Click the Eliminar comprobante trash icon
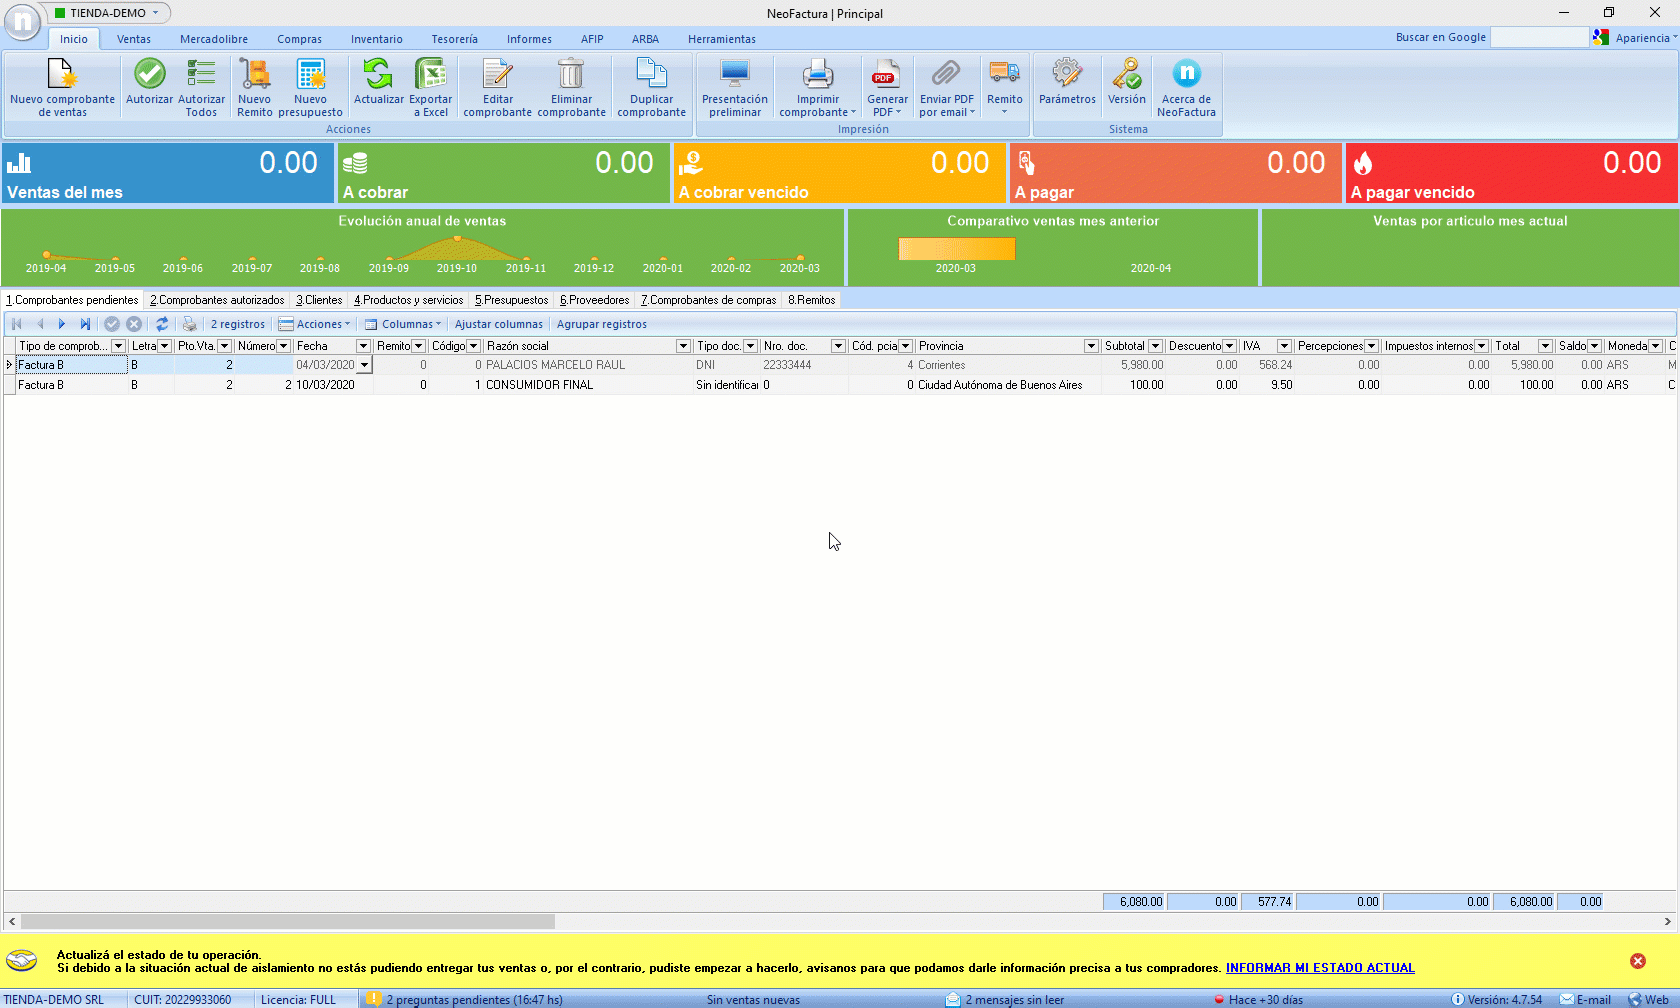Viewport: 1680px width, 1008px height. tap(571, 74)
